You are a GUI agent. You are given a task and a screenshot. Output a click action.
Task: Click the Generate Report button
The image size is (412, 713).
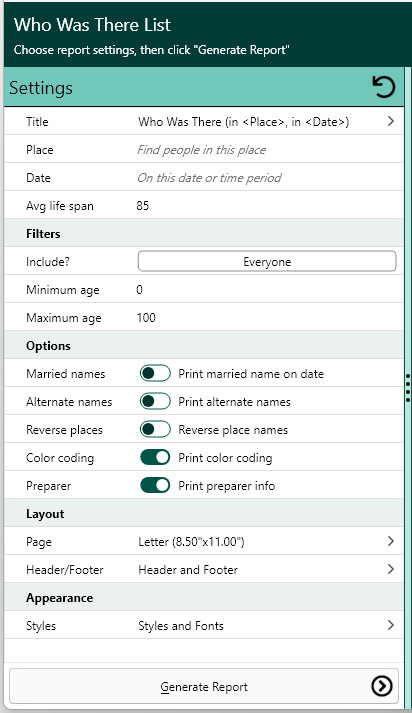204,686
